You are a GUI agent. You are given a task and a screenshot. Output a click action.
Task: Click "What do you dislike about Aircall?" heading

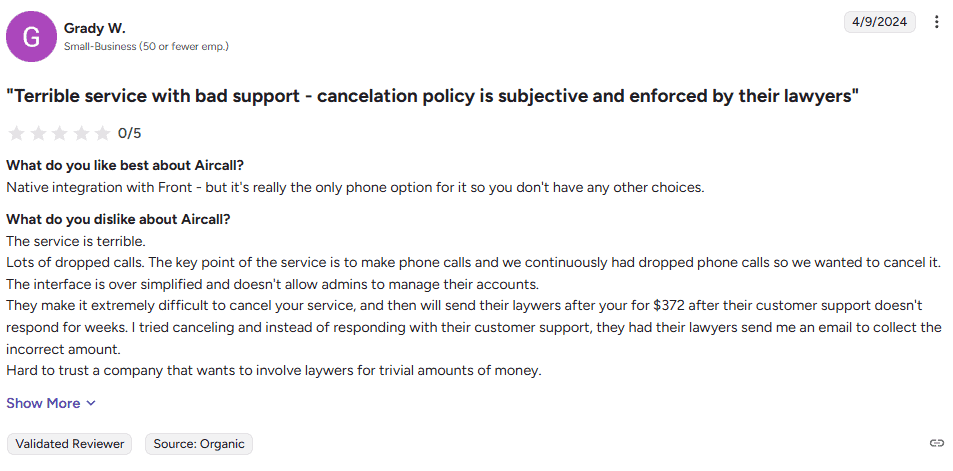point(118,219)
